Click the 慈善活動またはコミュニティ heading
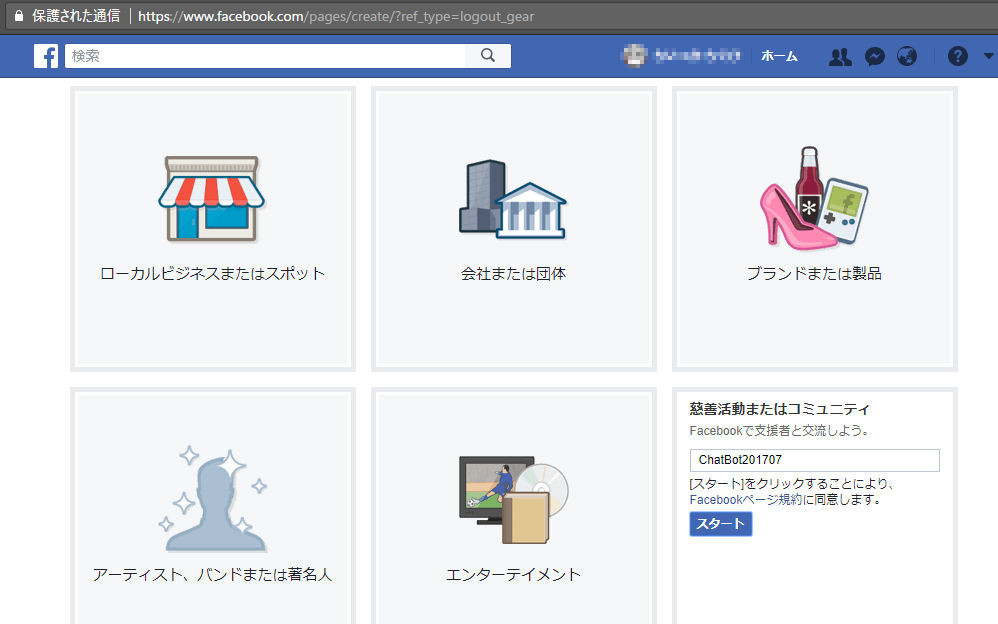The image size is (998, 624). pyautogui.click(x=780, y=409)
